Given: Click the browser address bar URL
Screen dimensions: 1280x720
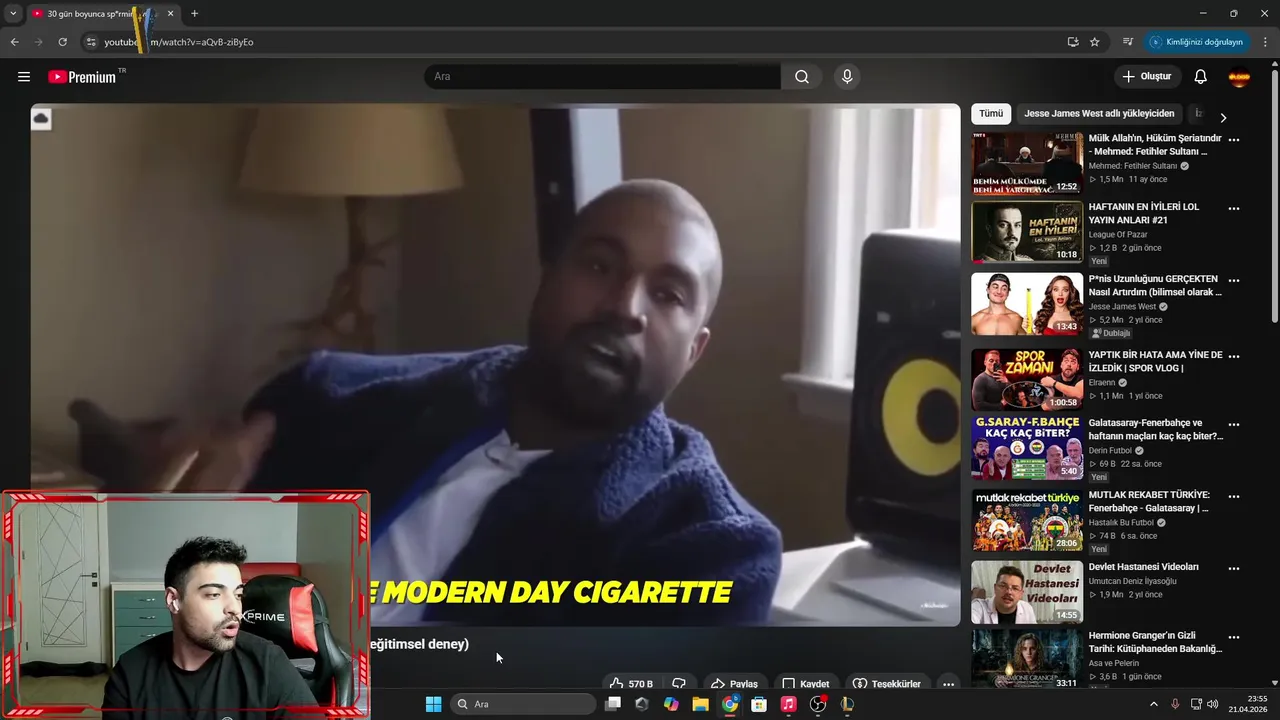Looking at the screenshot, I should 179,42.
